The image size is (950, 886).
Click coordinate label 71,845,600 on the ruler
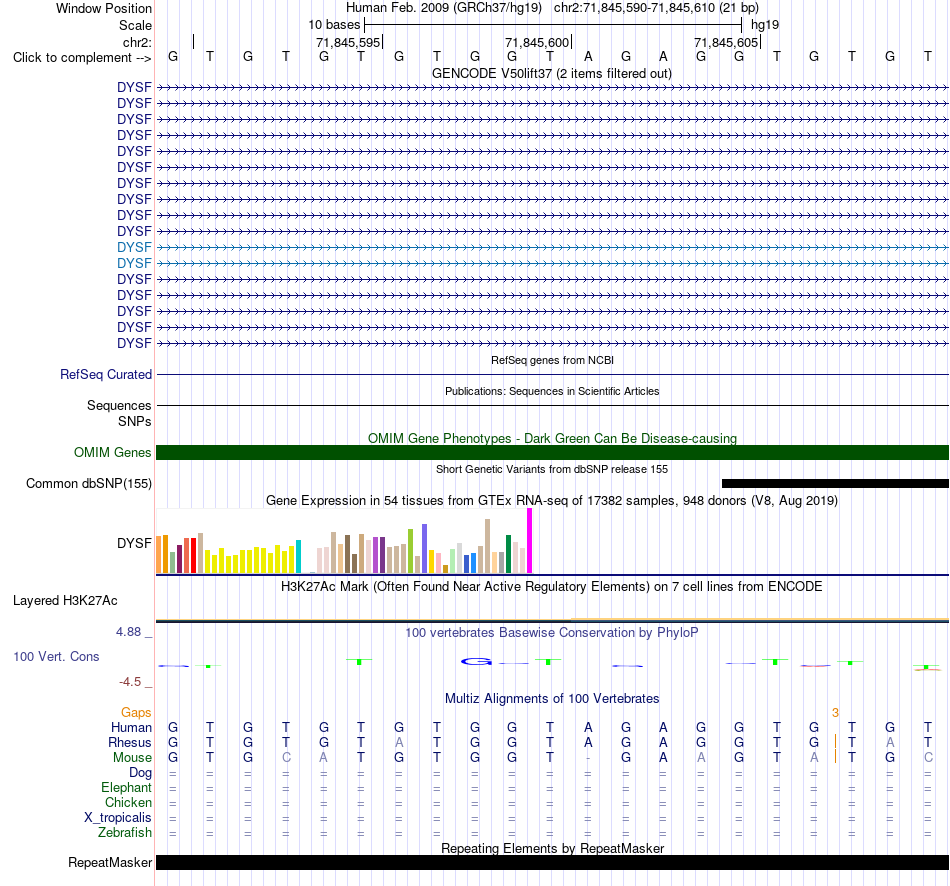pos(537,42)
